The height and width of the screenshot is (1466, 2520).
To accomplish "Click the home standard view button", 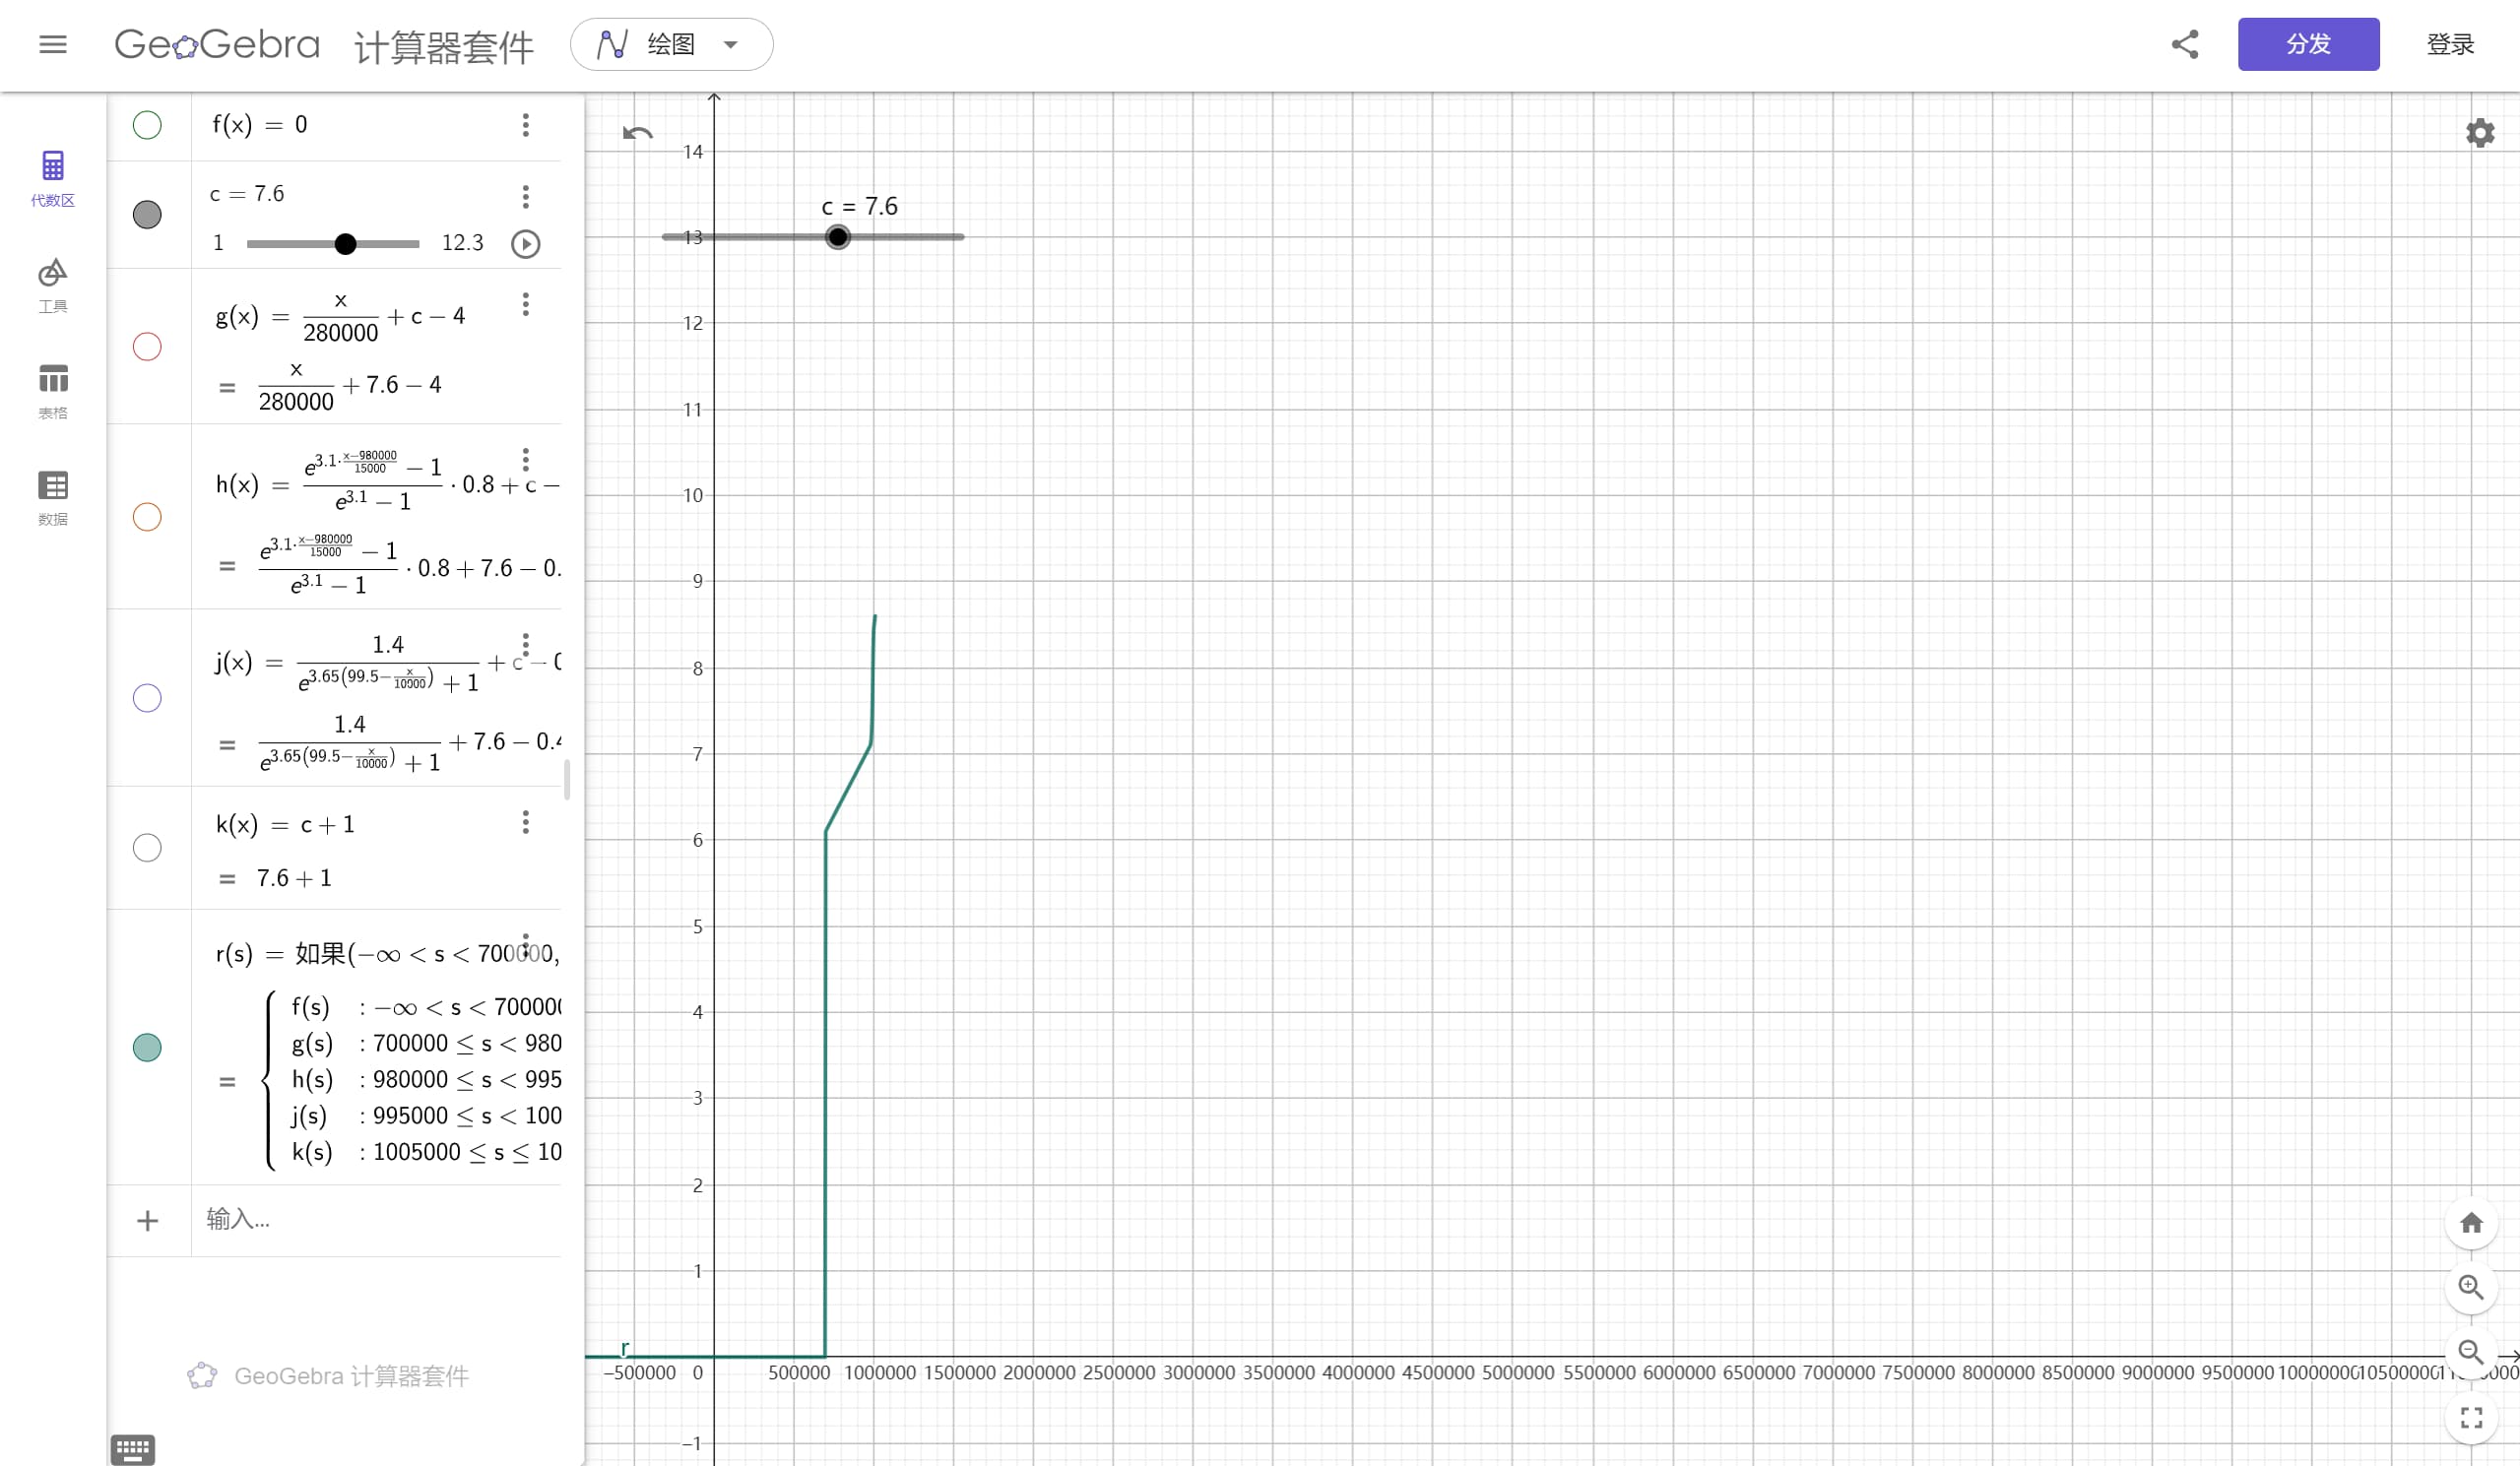I will coord(2471,1222).
